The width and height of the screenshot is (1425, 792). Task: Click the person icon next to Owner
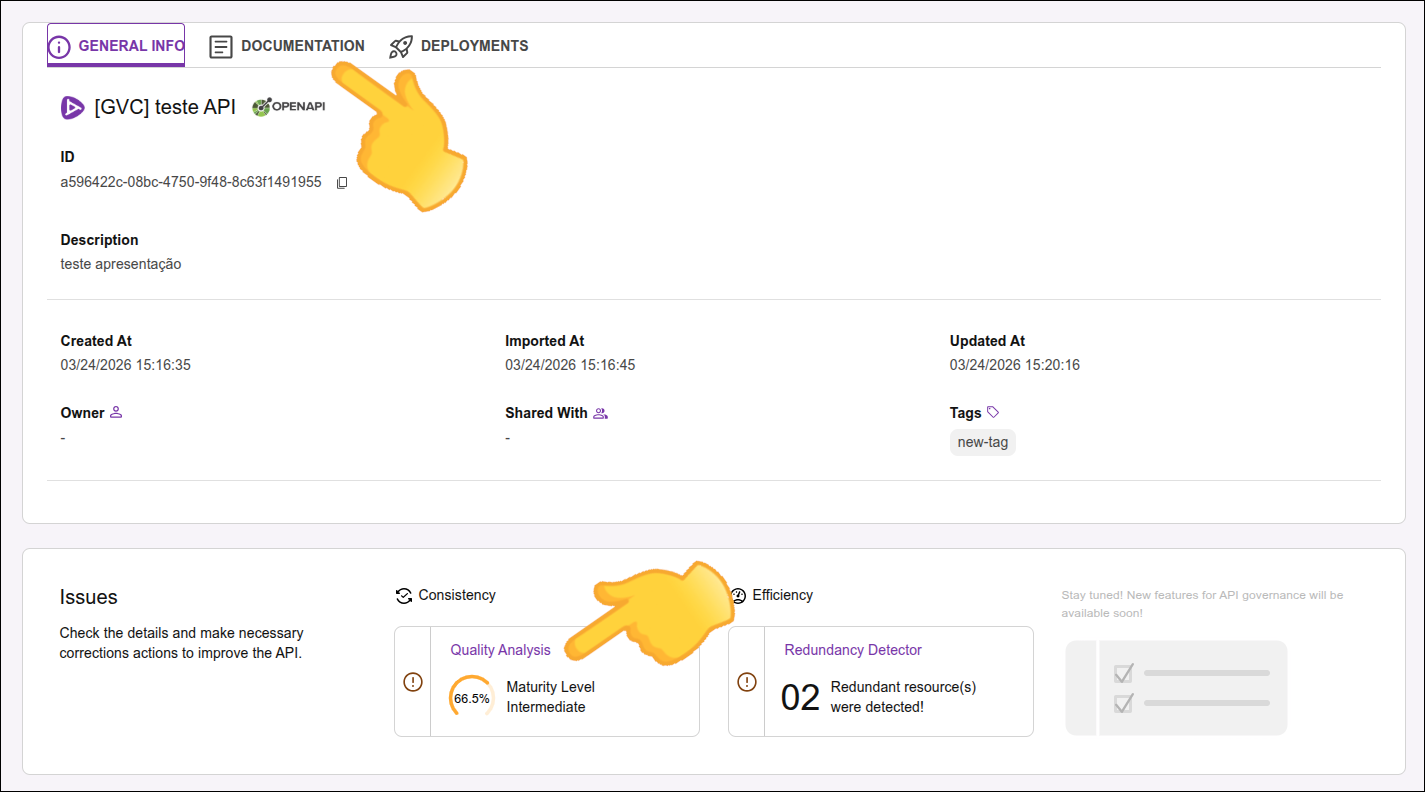pos(116,411)
